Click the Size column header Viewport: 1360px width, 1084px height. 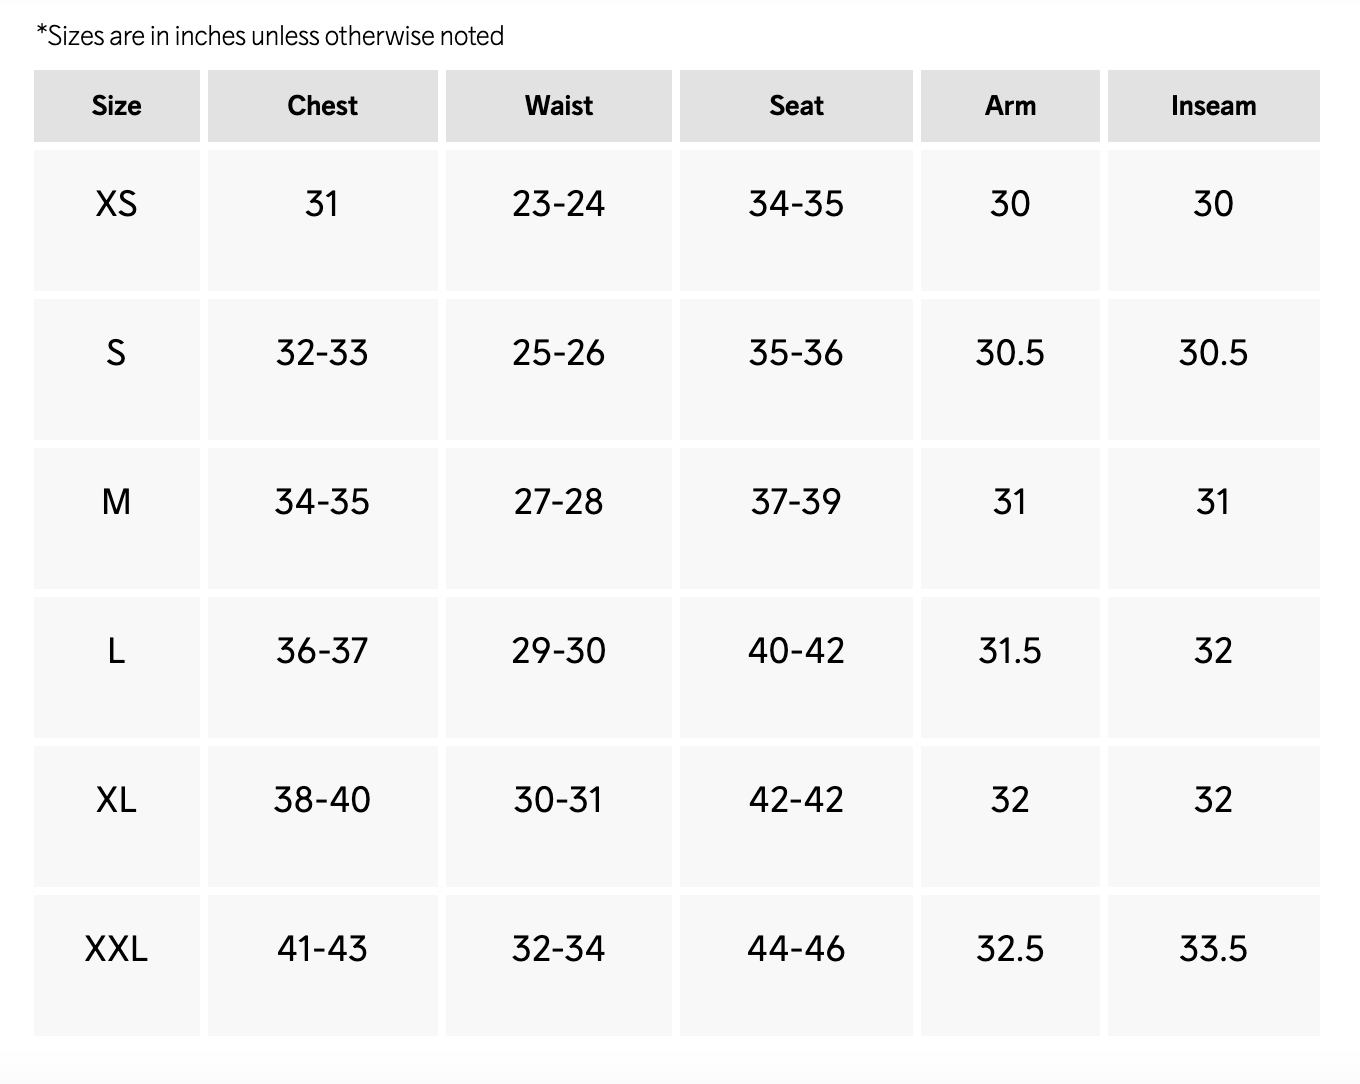[x=116, y=105]
